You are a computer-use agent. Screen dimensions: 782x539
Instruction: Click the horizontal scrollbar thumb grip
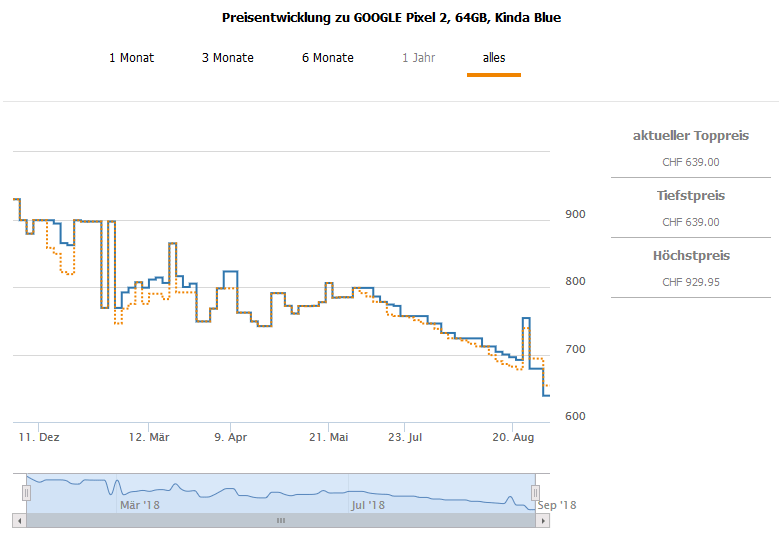[281, 521]
